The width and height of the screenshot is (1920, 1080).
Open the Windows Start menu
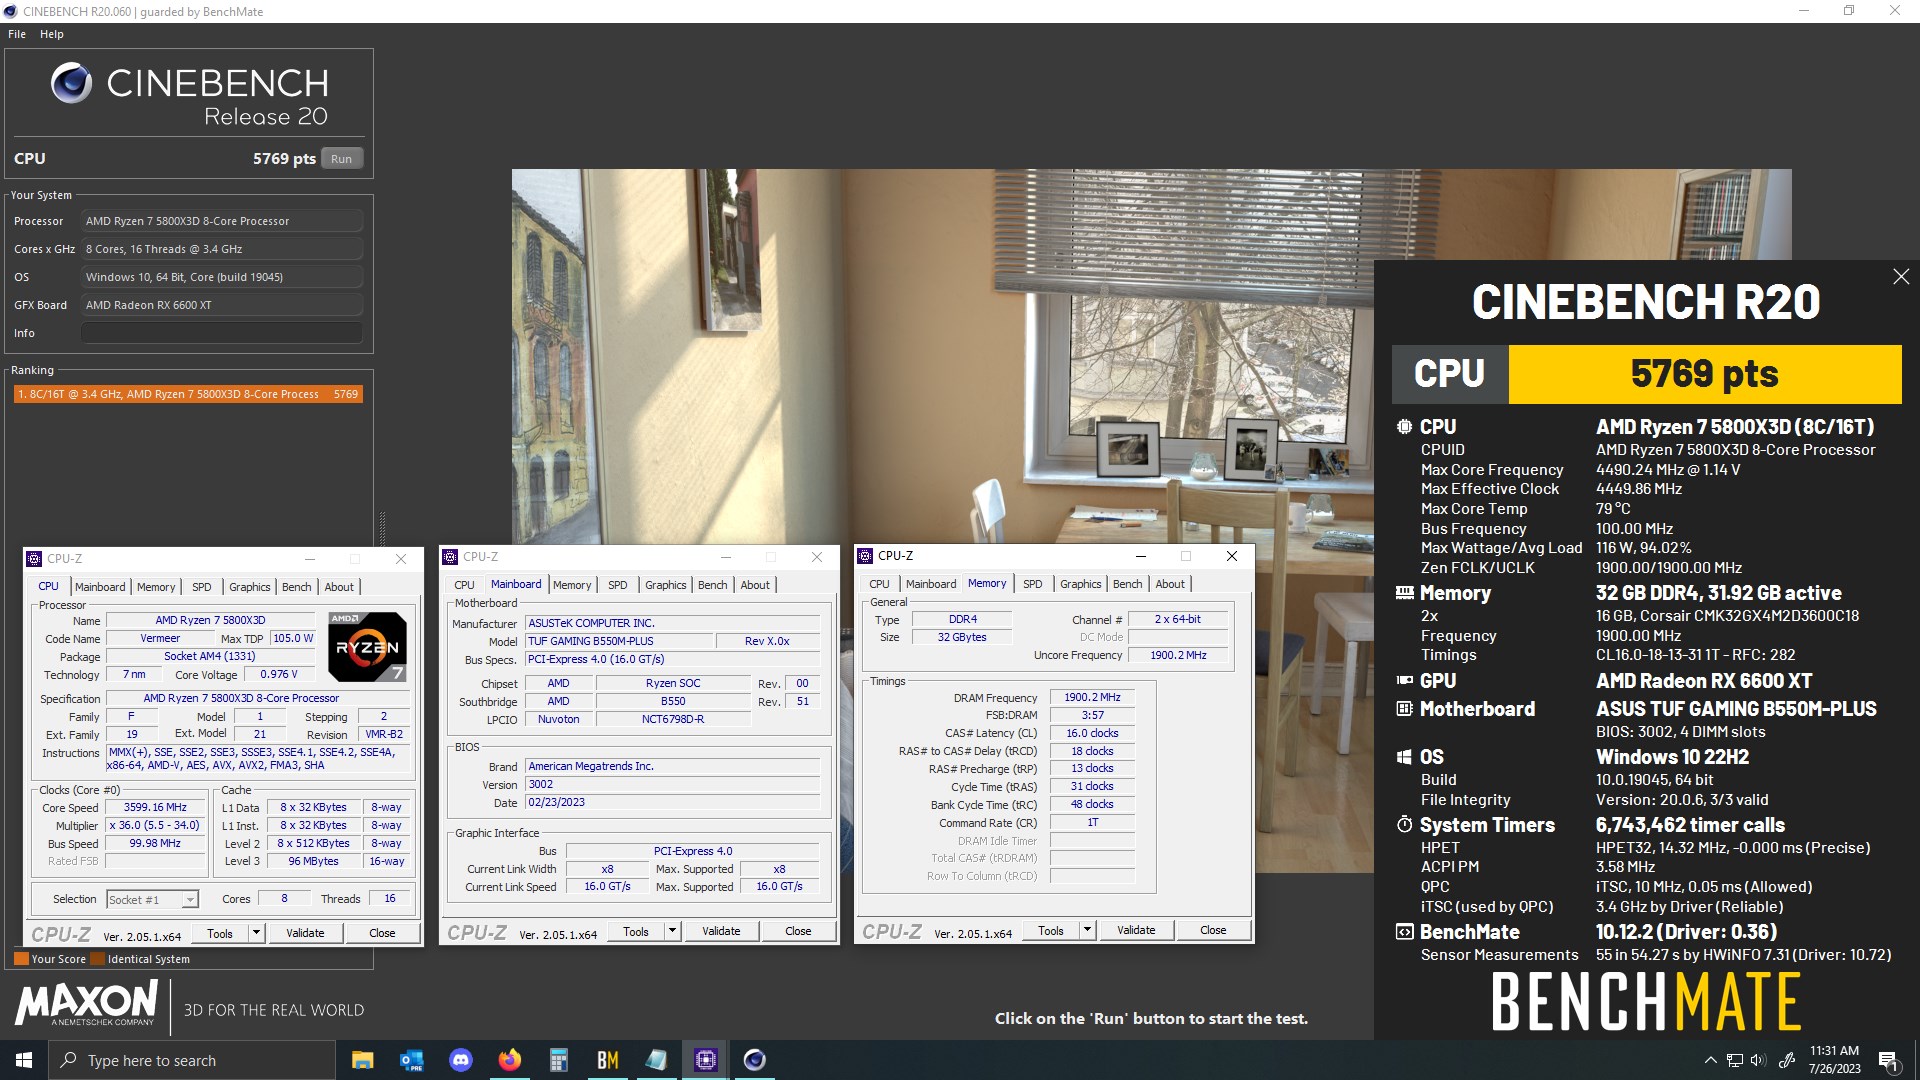24,1060
